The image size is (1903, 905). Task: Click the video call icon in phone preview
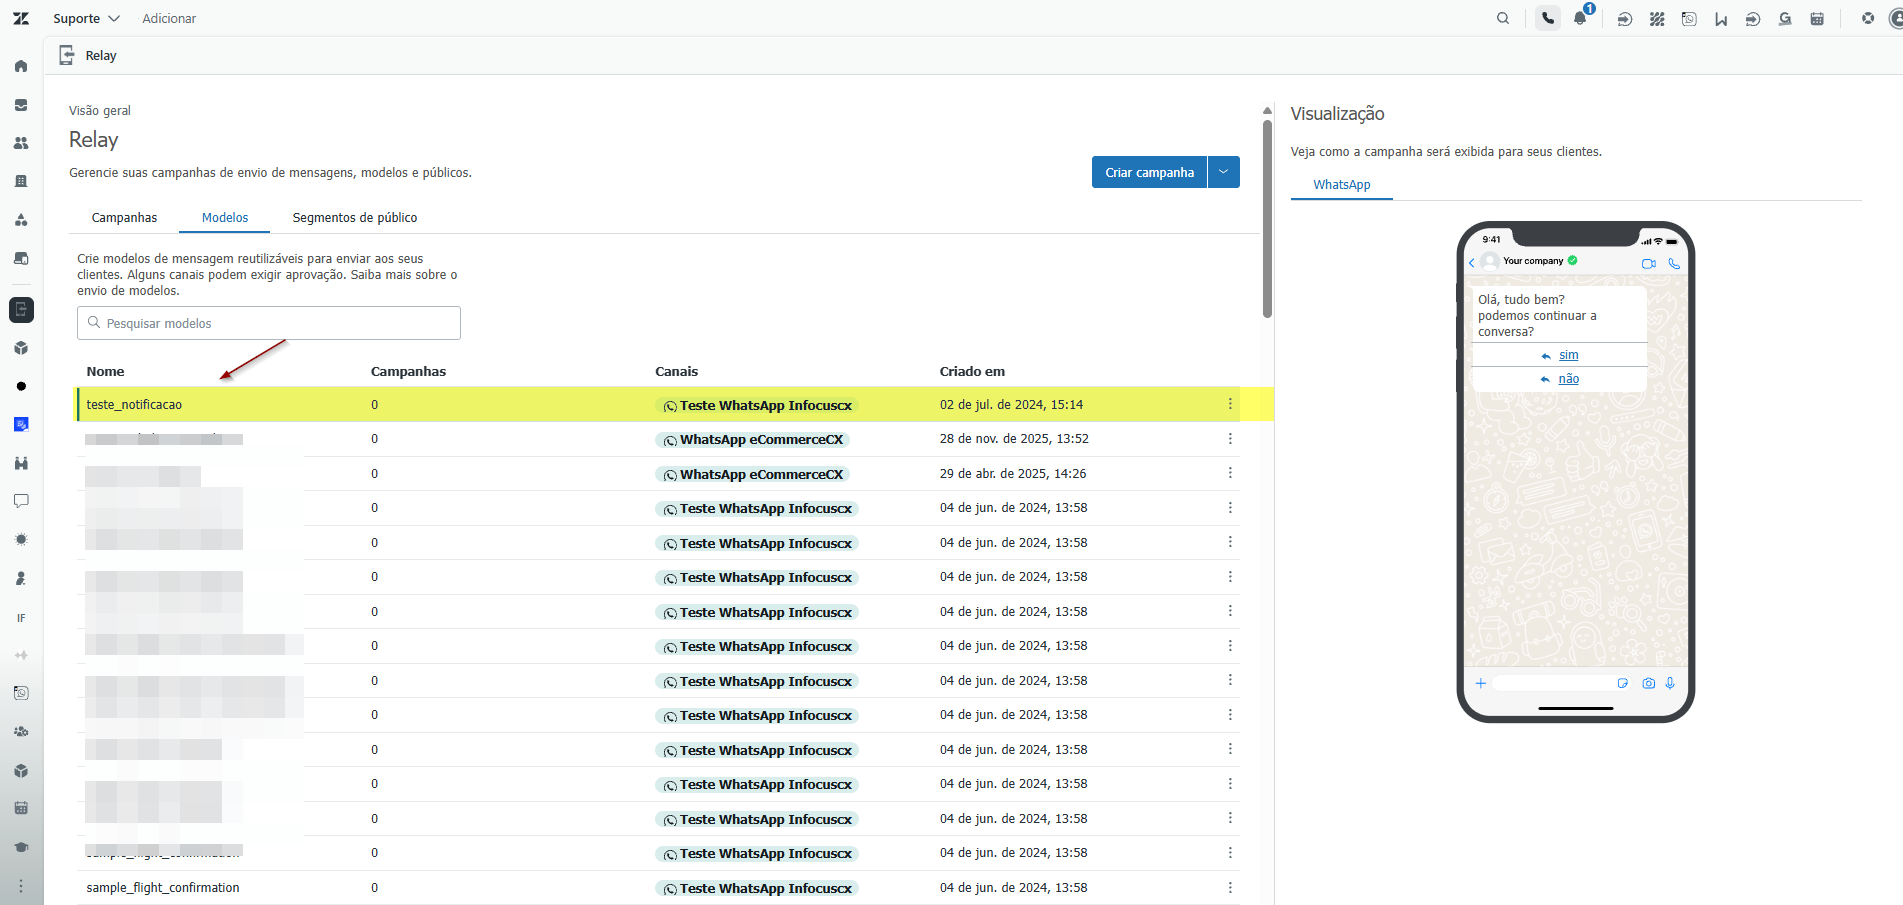coord(1649,263)
